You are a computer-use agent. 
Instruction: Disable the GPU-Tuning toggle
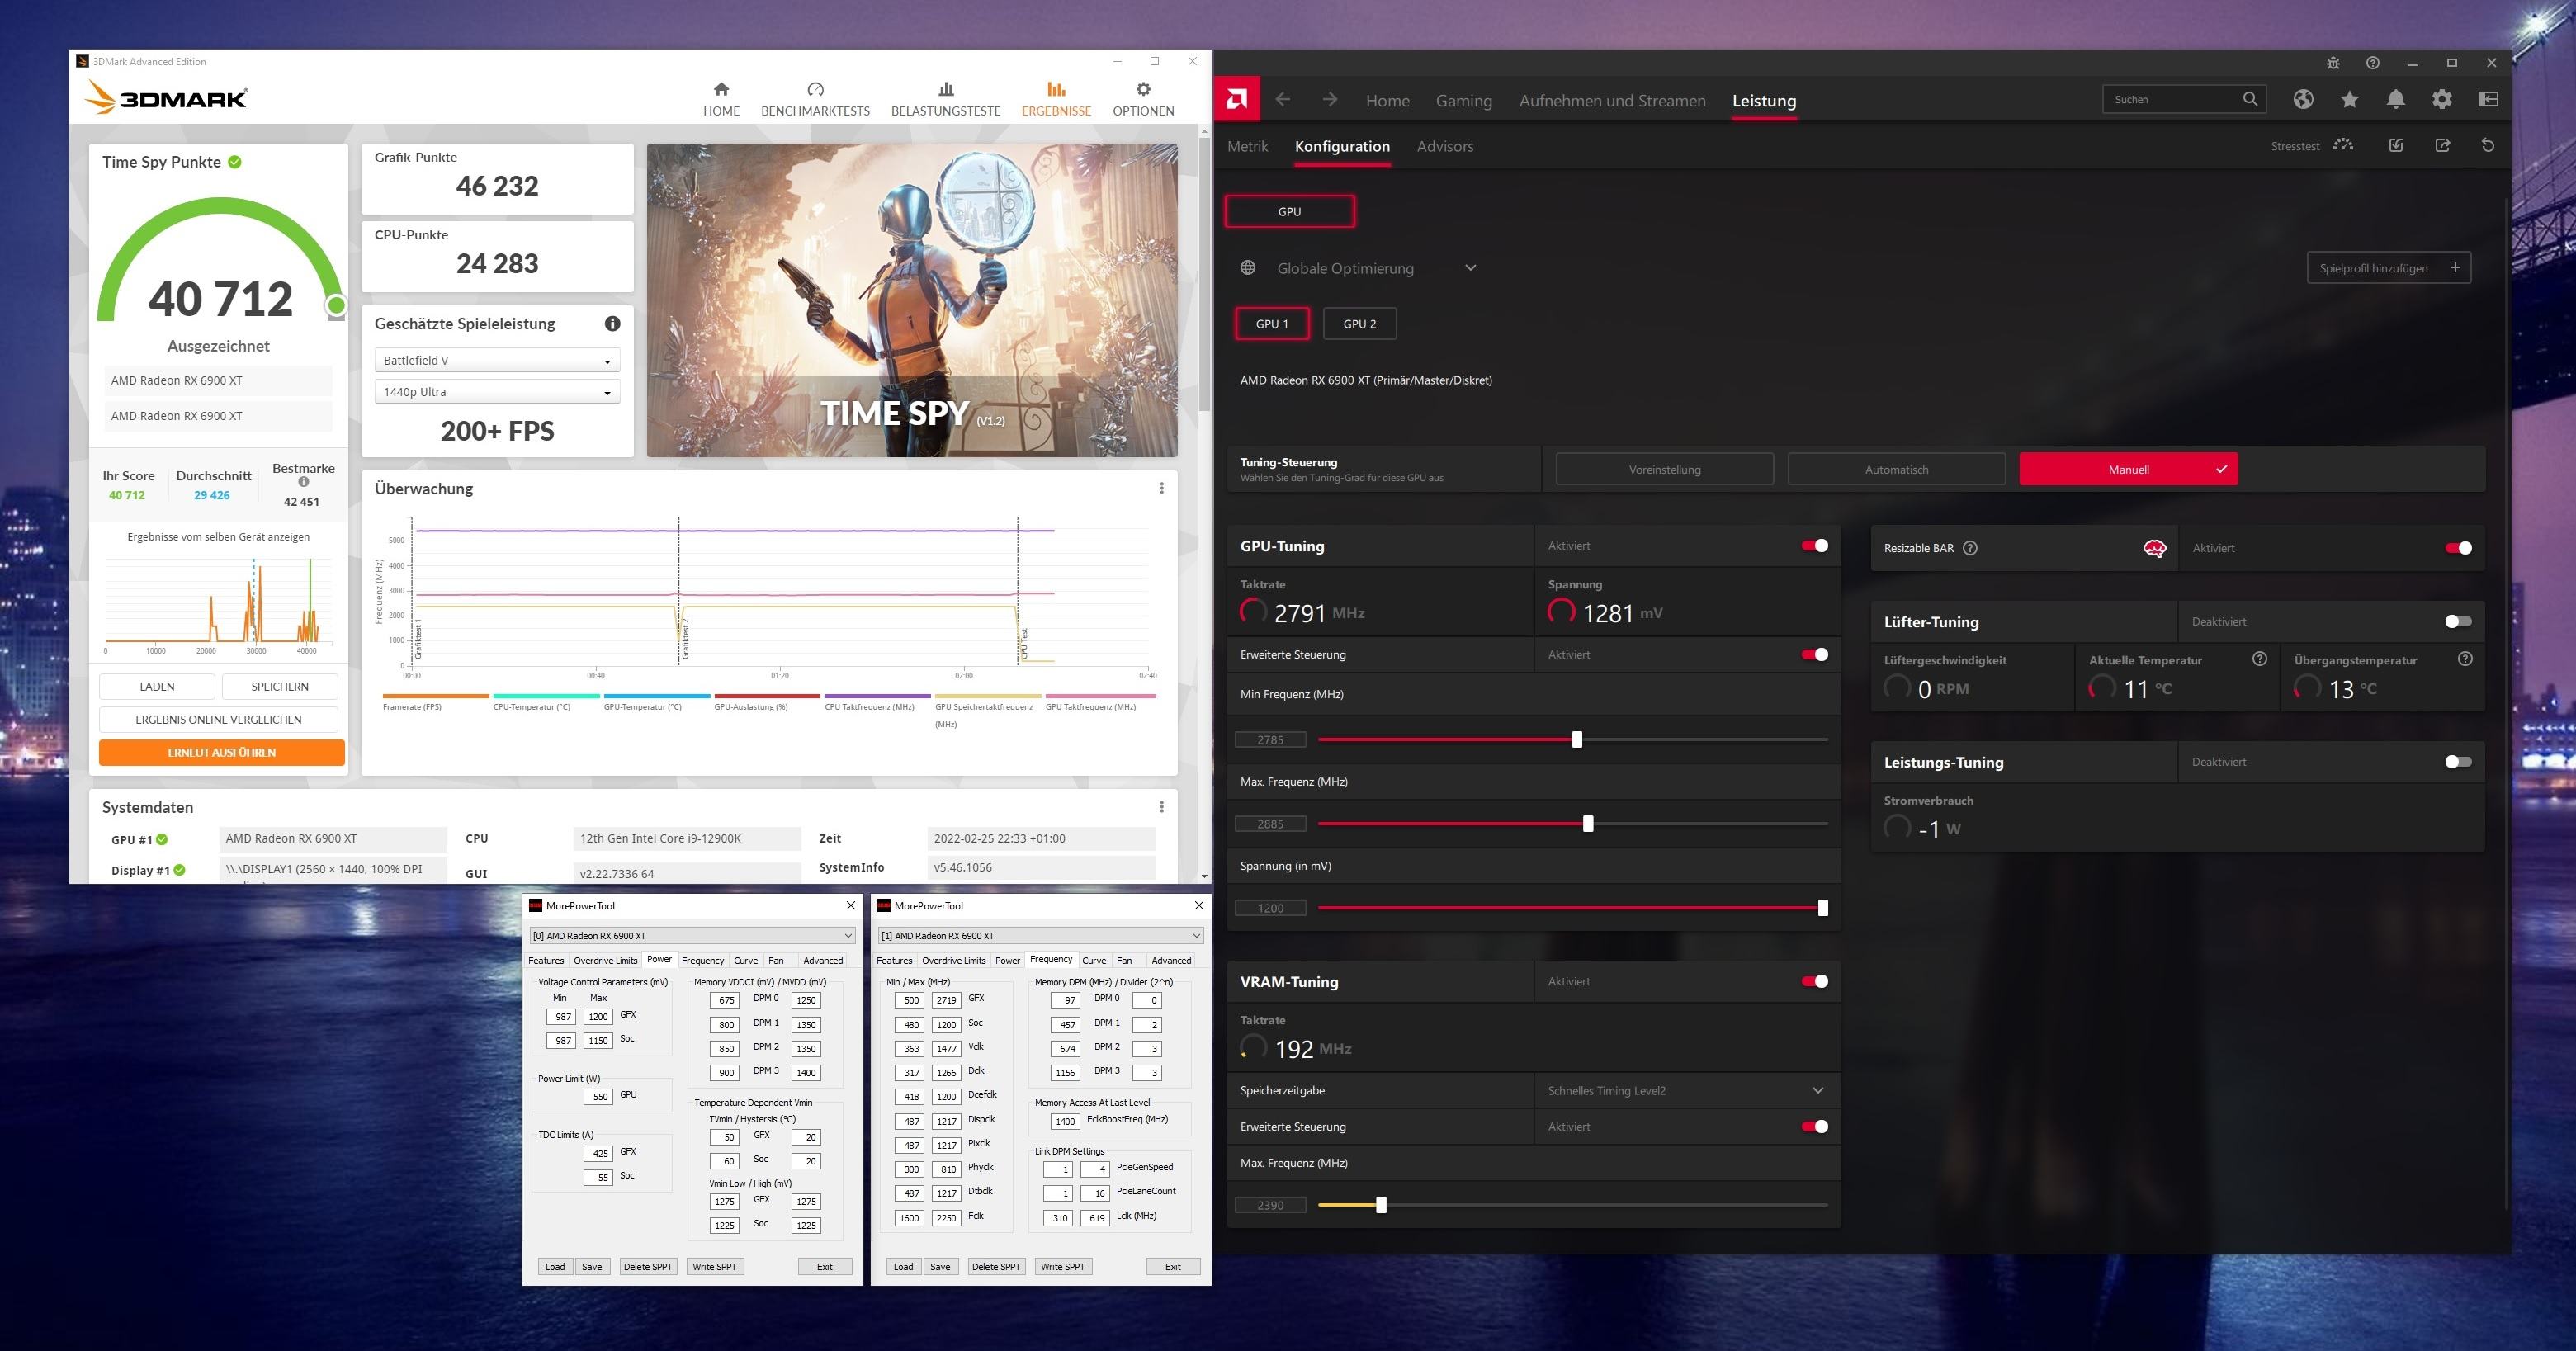1814,546
